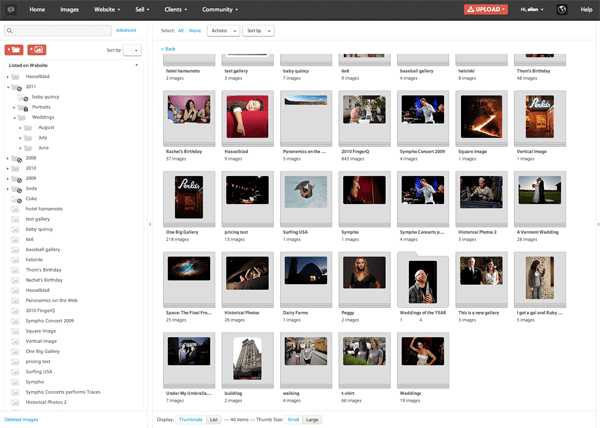The height and width of the screenshot is (428, 600).
Task: Expand the Weddings folder tree arrow
Action: [14, 117]
